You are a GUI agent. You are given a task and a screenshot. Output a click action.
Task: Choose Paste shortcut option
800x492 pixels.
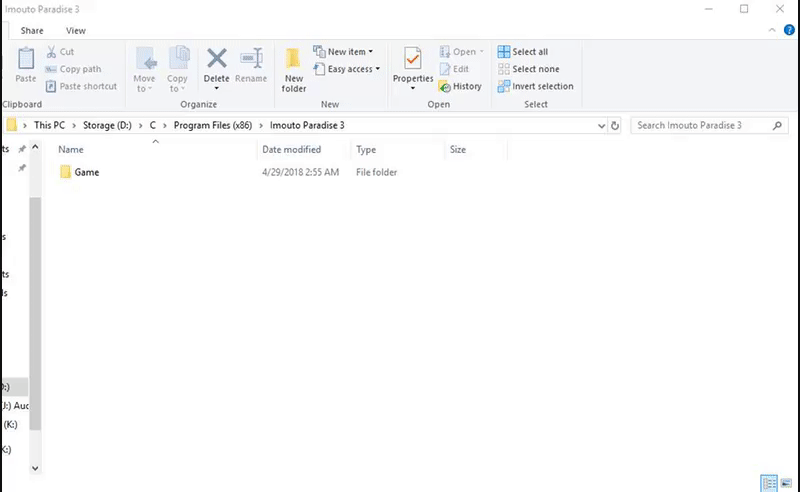coord(82,86)
